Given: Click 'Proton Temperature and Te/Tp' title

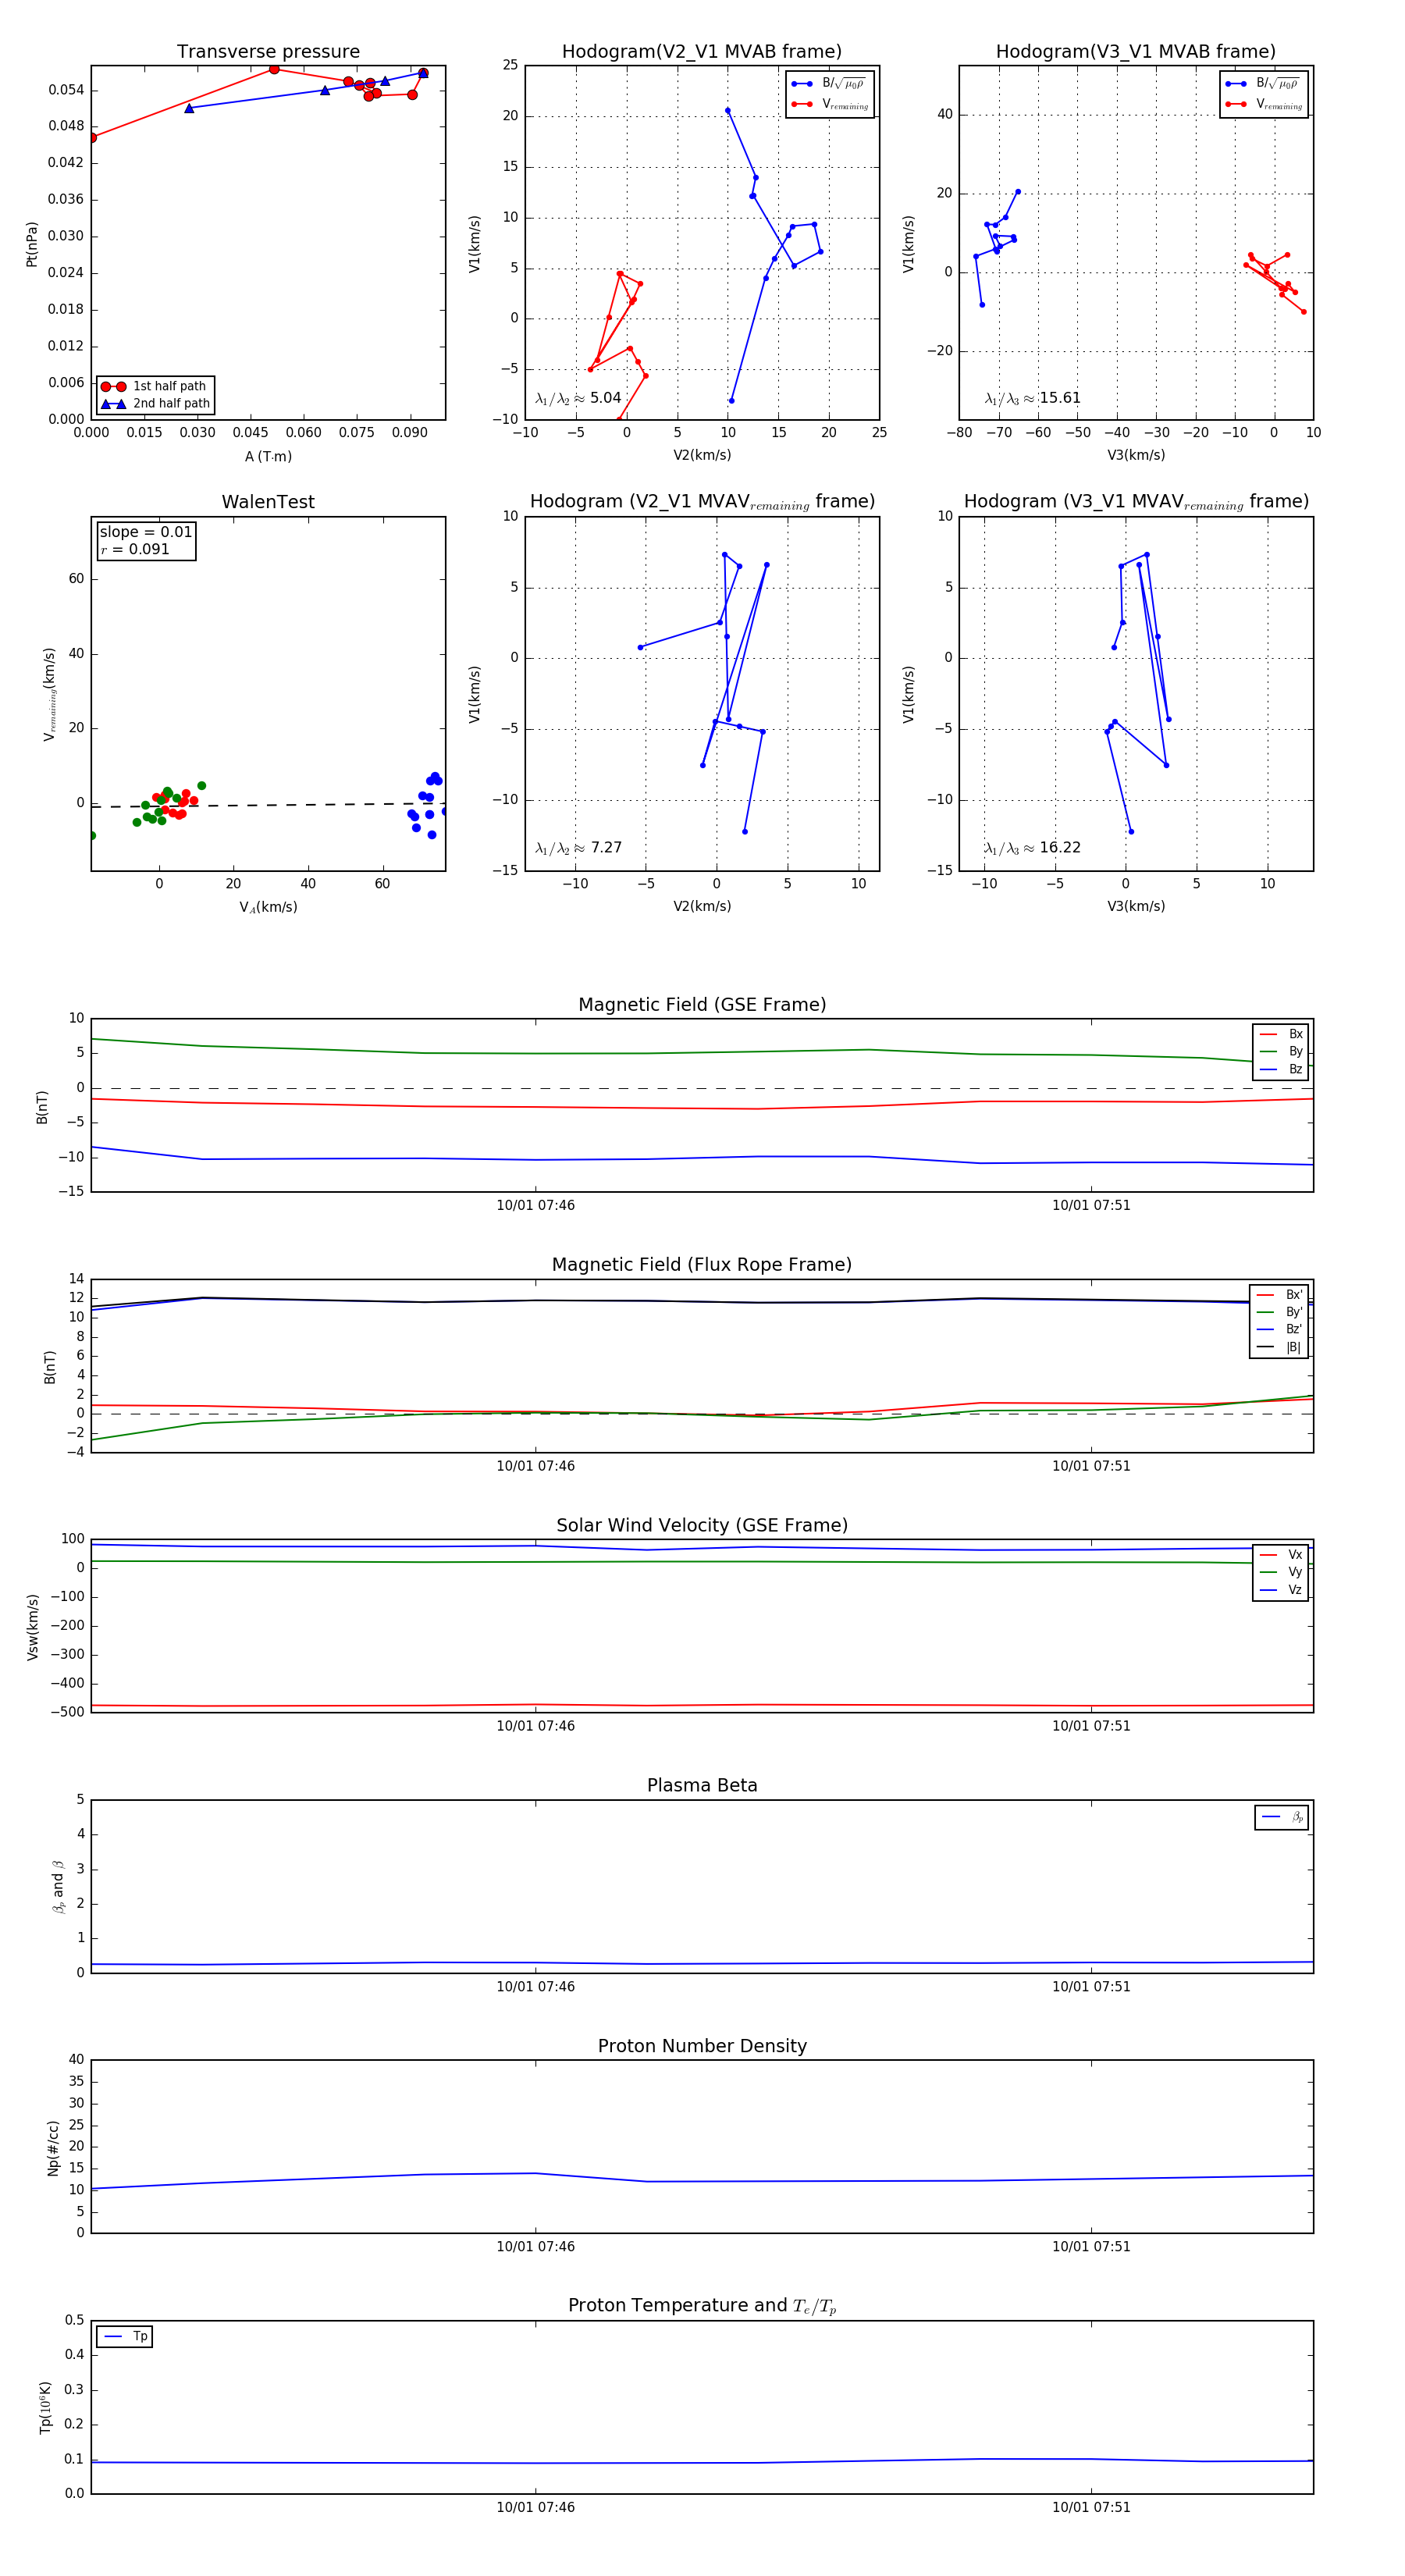Looking at the screenshot, I should [x=702, y=2306].
